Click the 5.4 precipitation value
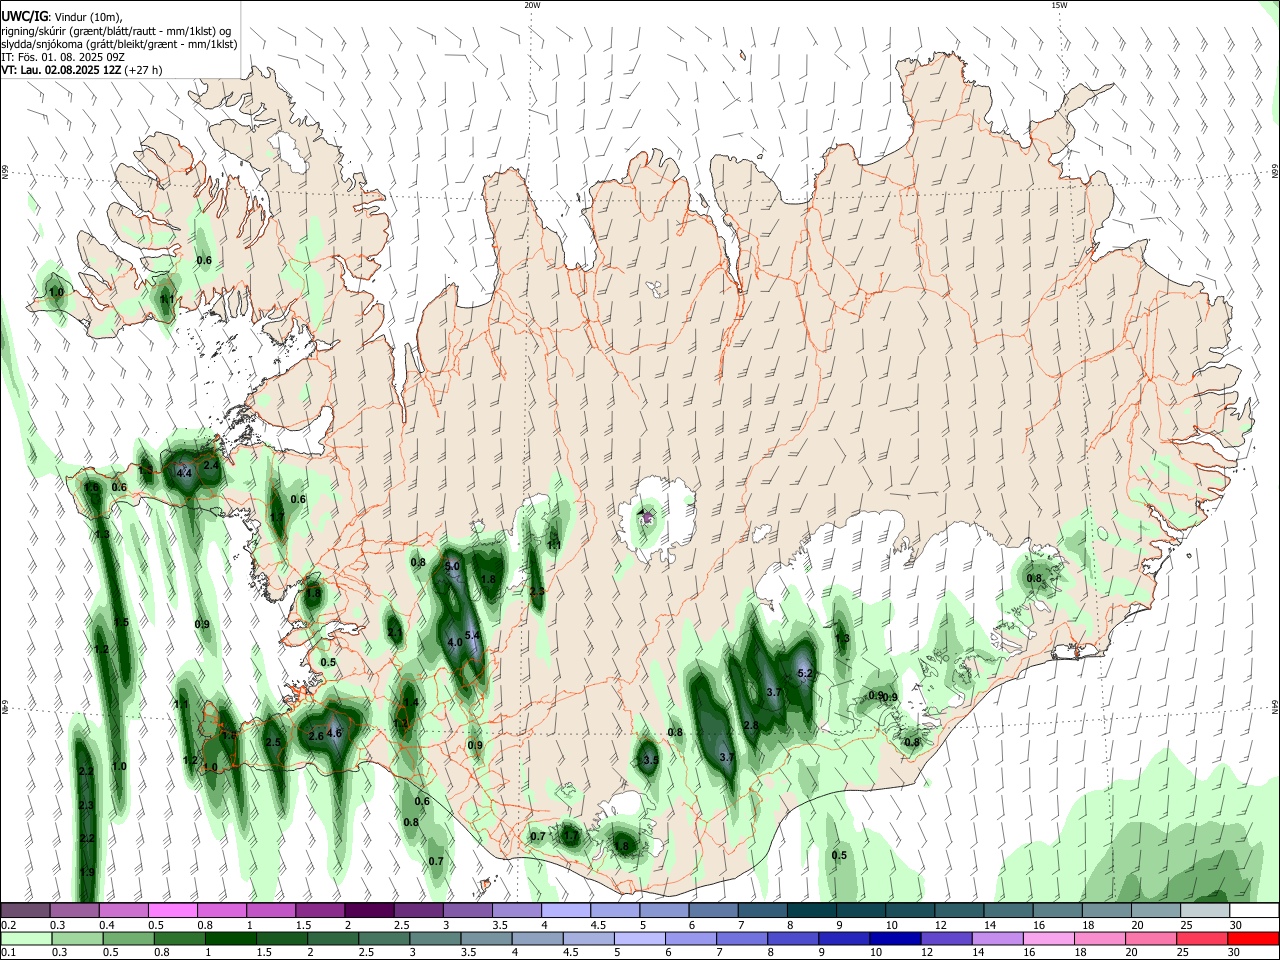 pos(473,635)
